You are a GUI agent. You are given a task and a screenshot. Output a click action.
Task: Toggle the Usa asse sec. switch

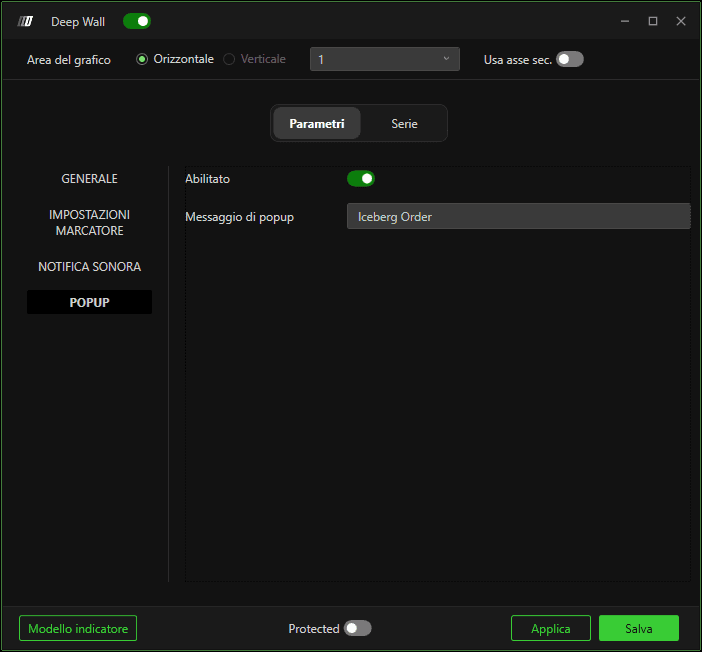pos(569,59)
